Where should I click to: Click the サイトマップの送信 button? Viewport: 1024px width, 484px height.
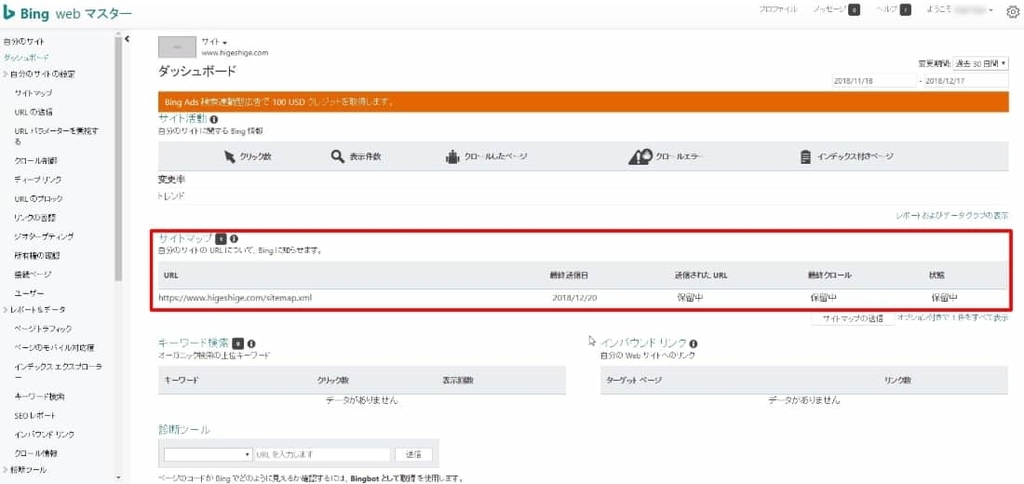pos(852,319)
